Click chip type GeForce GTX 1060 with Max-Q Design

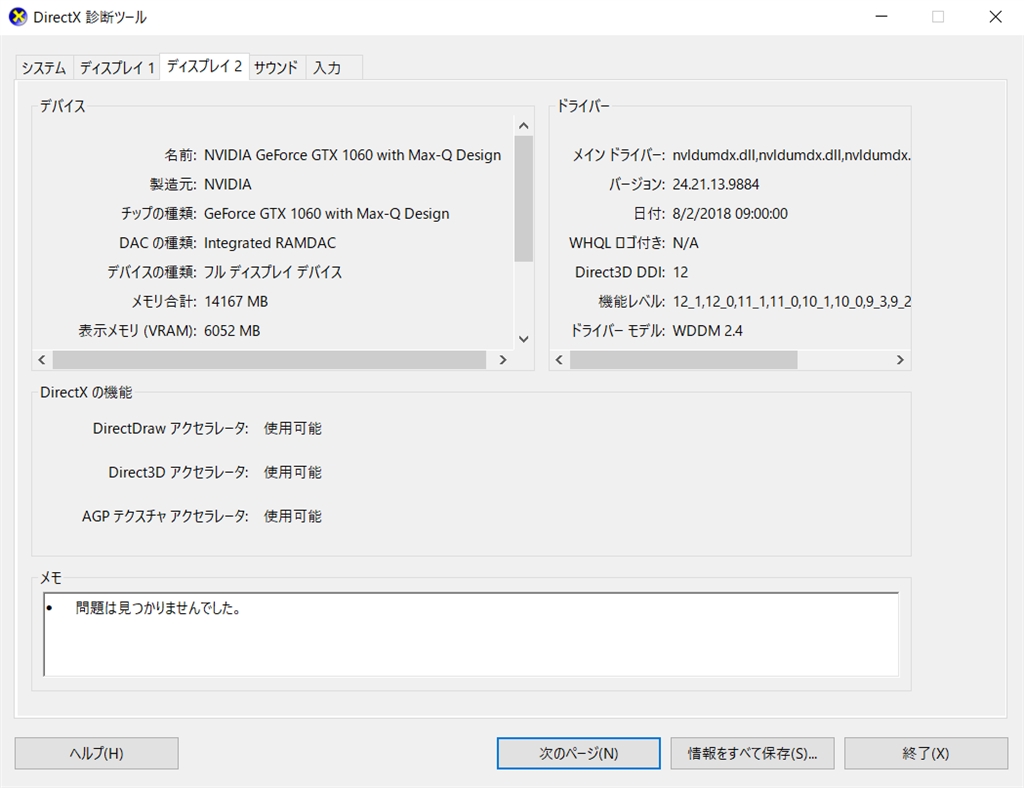pyautogui.click(x=327, y=214)
